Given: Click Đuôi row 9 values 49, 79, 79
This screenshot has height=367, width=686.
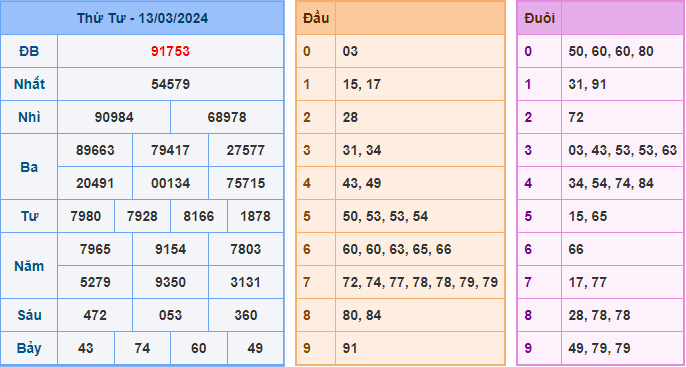Looking at the screenshot, I should 599,348.
